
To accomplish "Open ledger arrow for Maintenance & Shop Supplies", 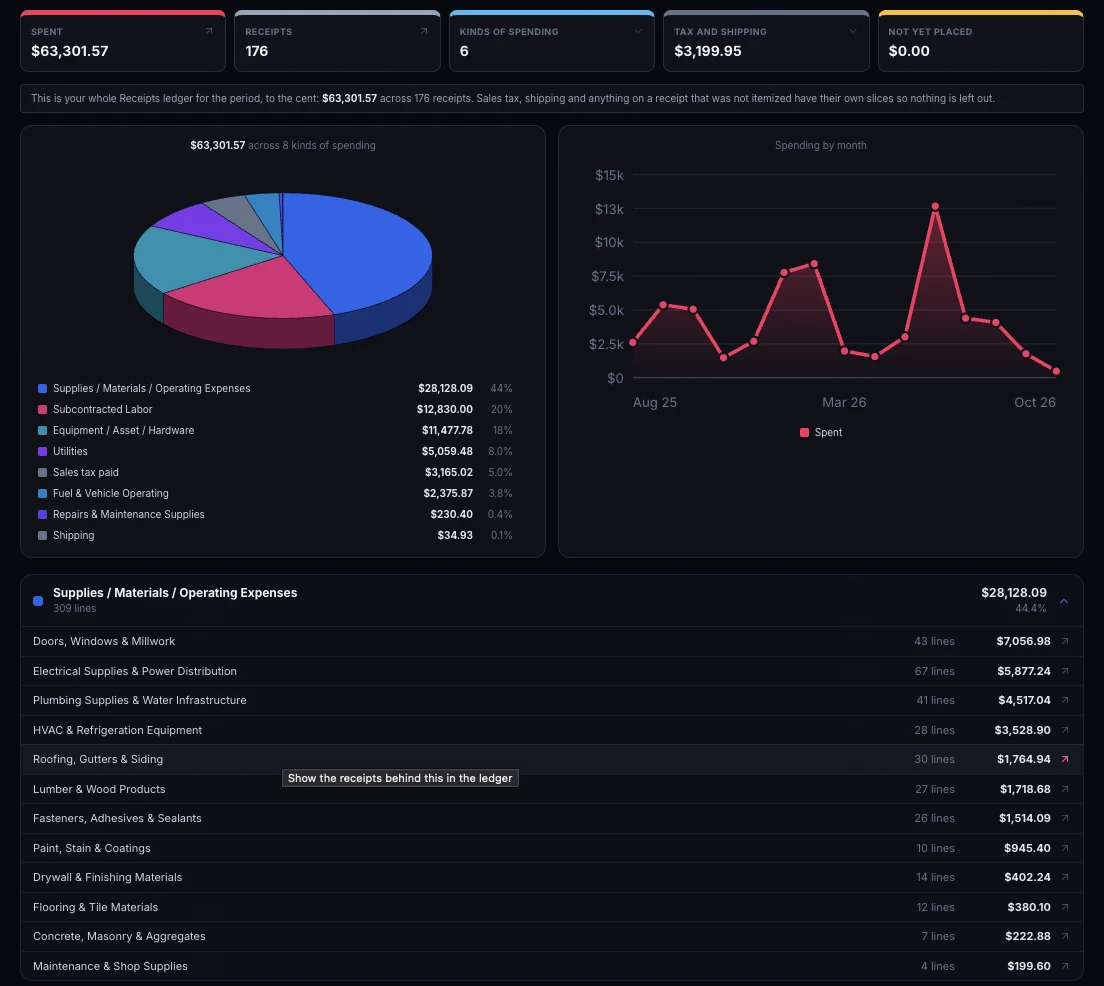I will coord(1065,966).
